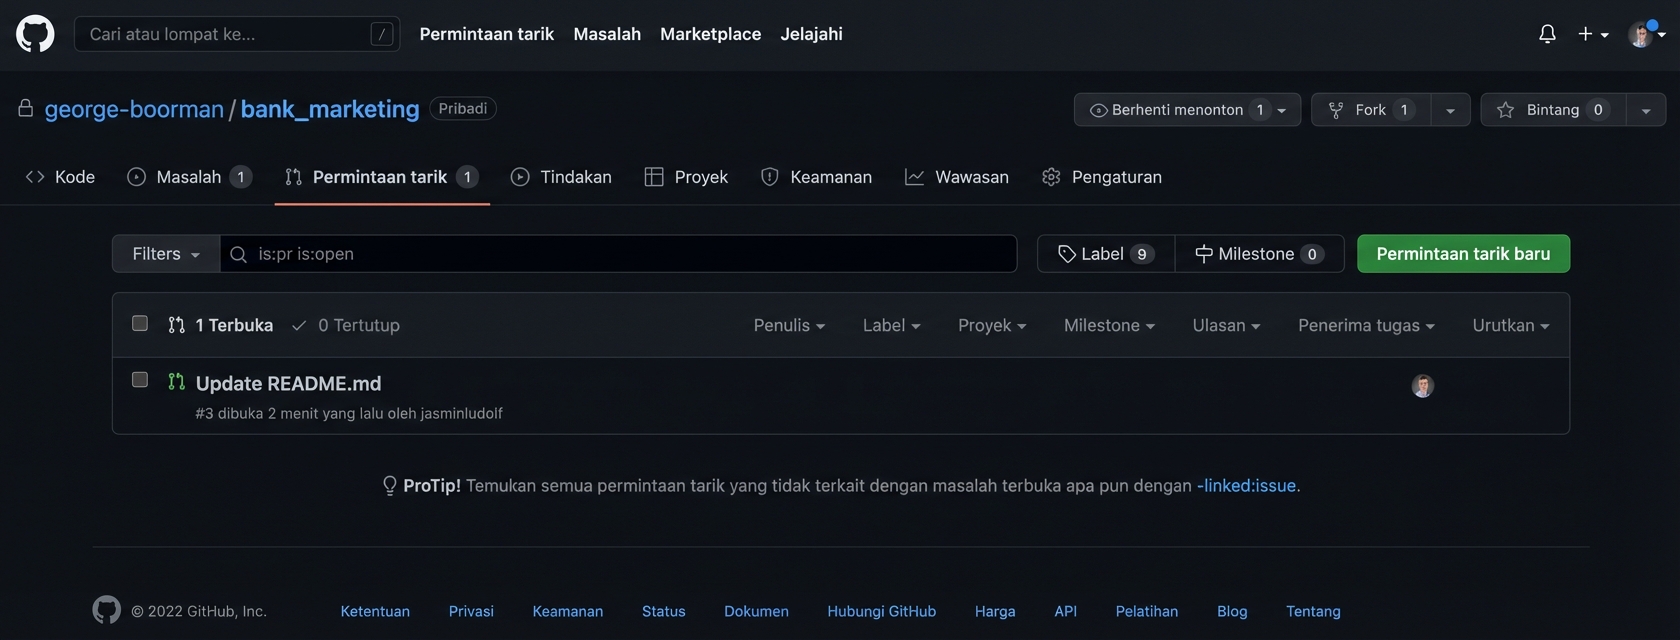Create a pull request with Permintaan tarik baru
The height and width of the screenshot is (640, 1680).
tap(1463, 254)
